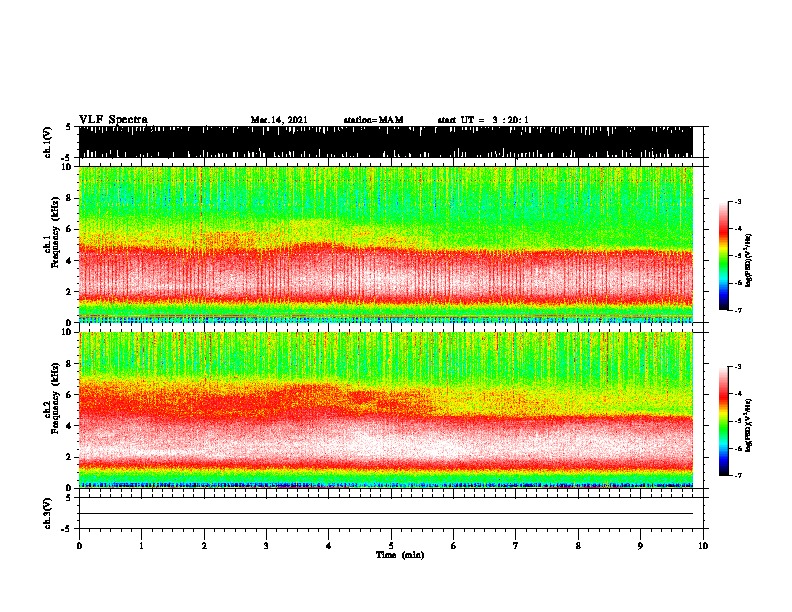Click the "-3" label on ch.1 colorbar
The width and height of the screenshot is (792, 612).
pos(737,202)
